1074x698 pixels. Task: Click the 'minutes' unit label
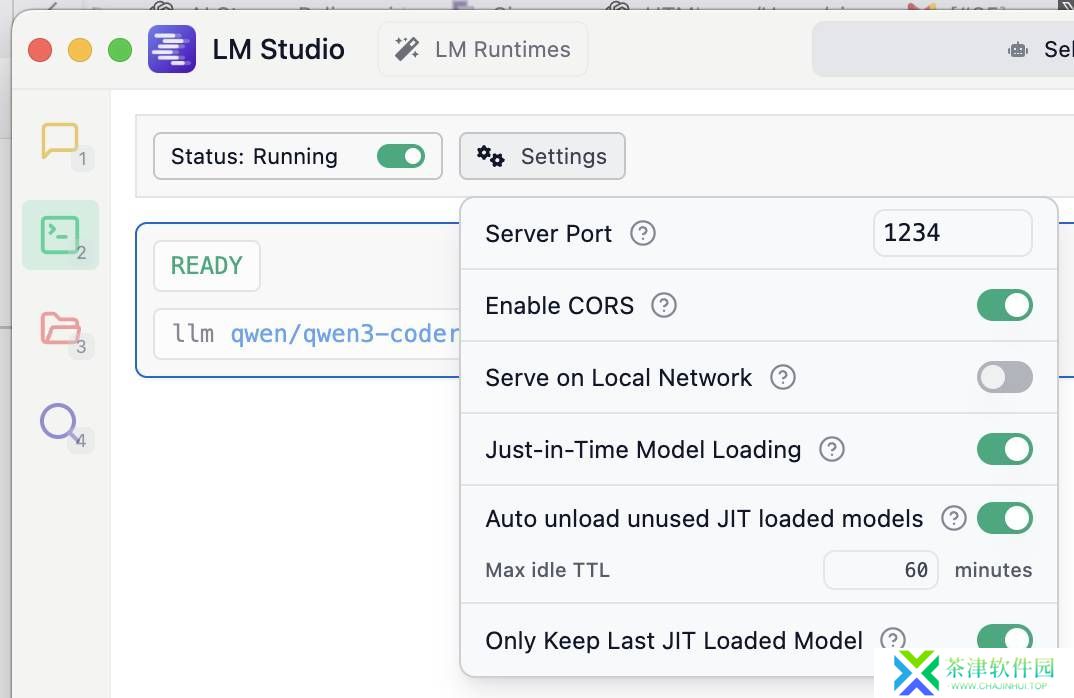coord(993,570)
